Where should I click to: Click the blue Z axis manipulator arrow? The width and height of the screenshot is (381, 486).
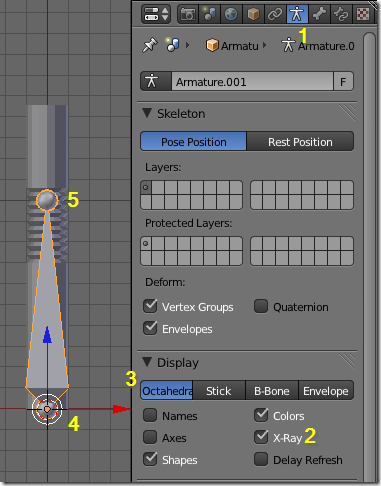pyautogui.click(x=47, y=335)
